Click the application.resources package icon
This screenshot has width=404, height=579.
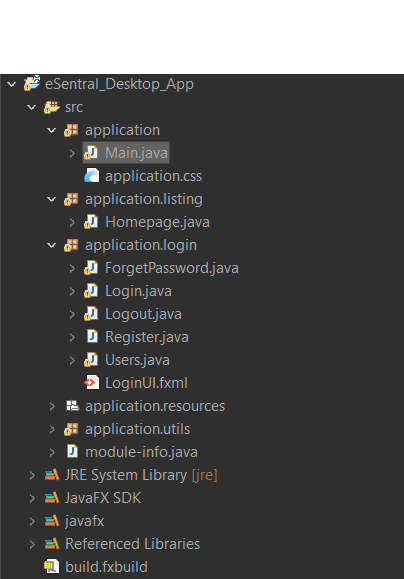pyautogui.click(x=72, y=406)
